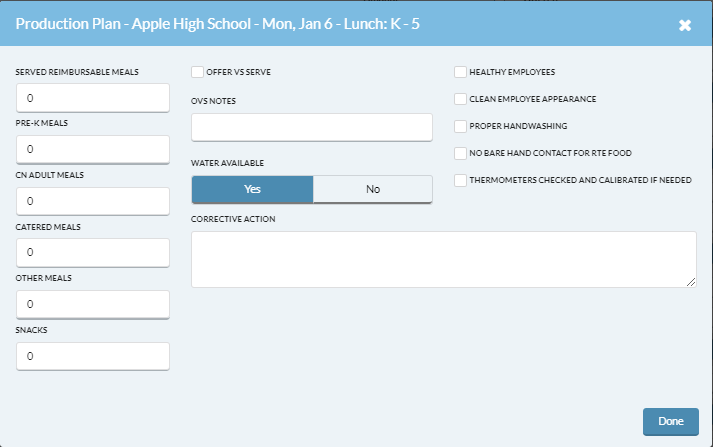Close the Production Plan dialog with X

click(685, 25)
